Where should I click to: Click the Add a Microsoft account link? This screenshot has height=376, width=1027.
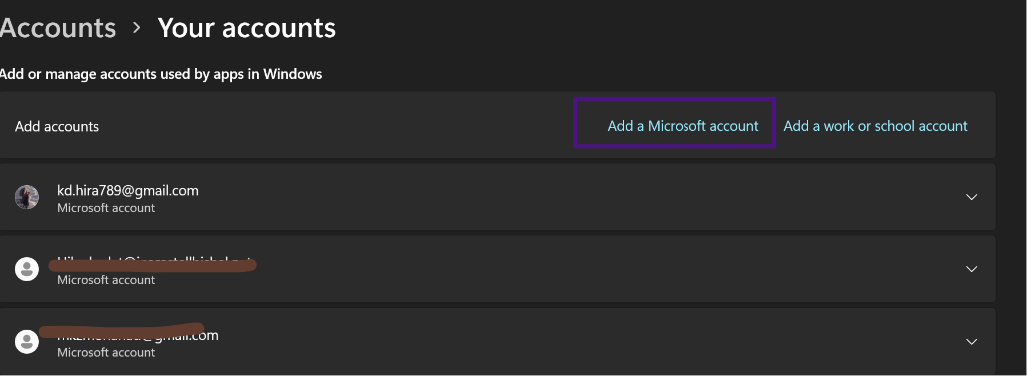click(x=682, y=126)
